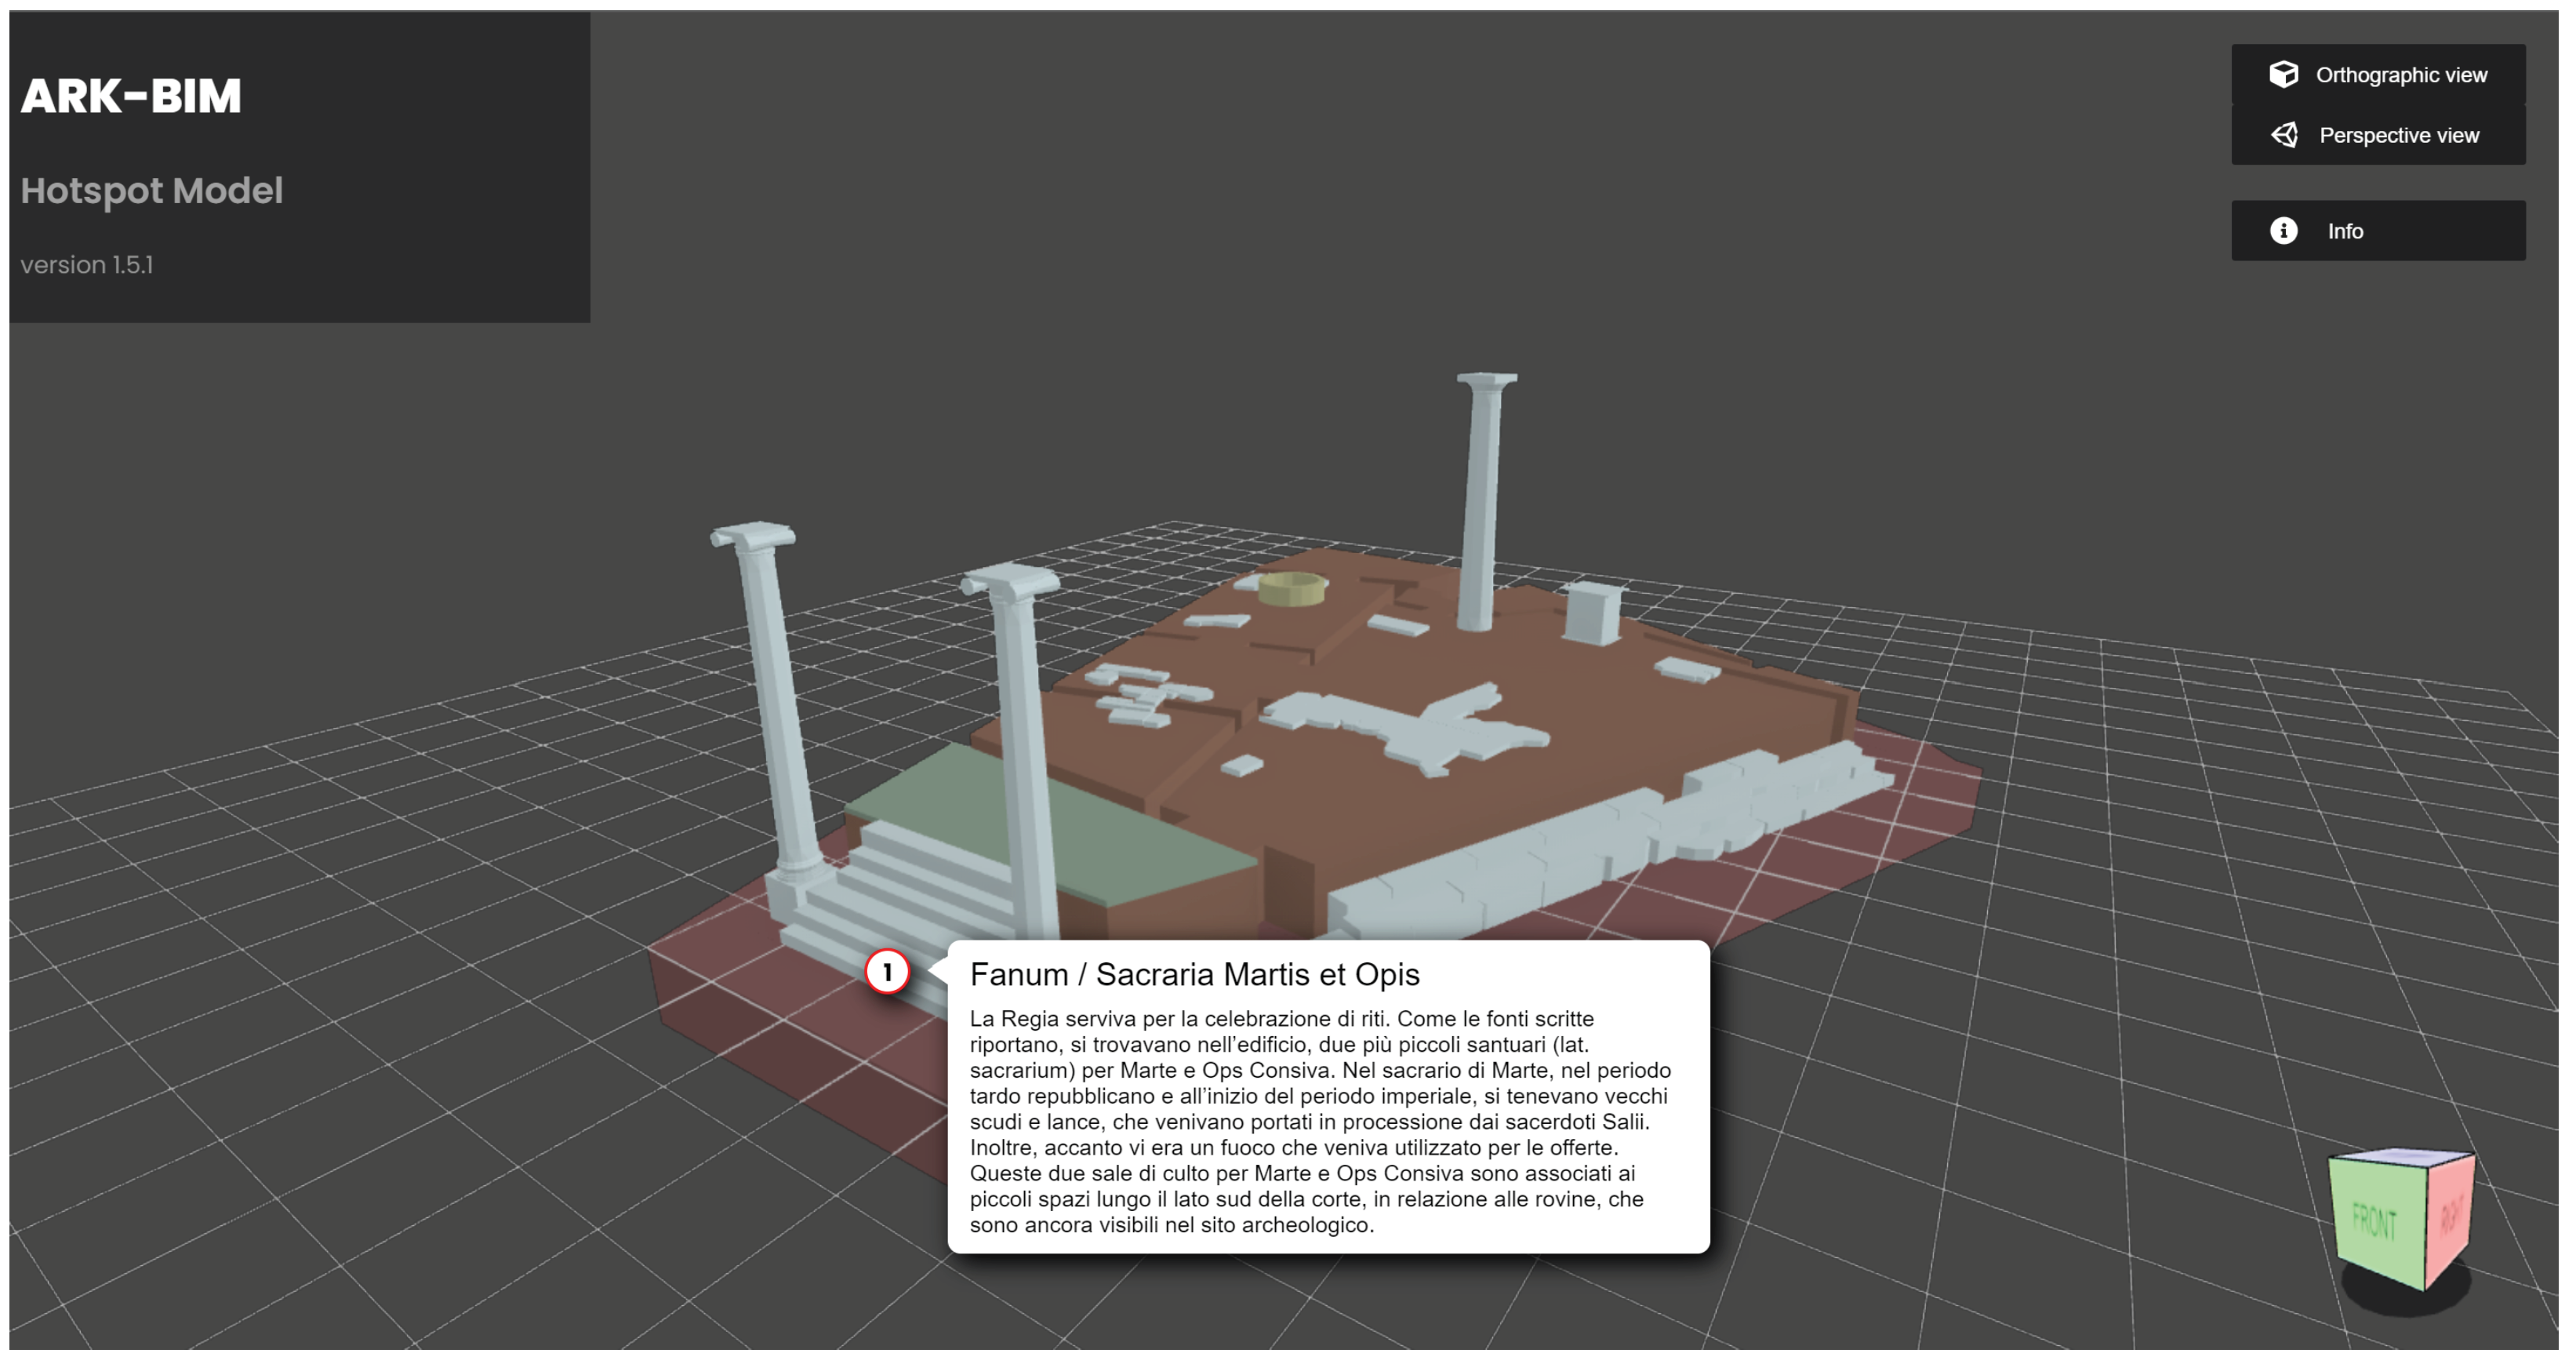Click the Fanum / Sacraria Martis et Opis heading

coord(1194,974)
